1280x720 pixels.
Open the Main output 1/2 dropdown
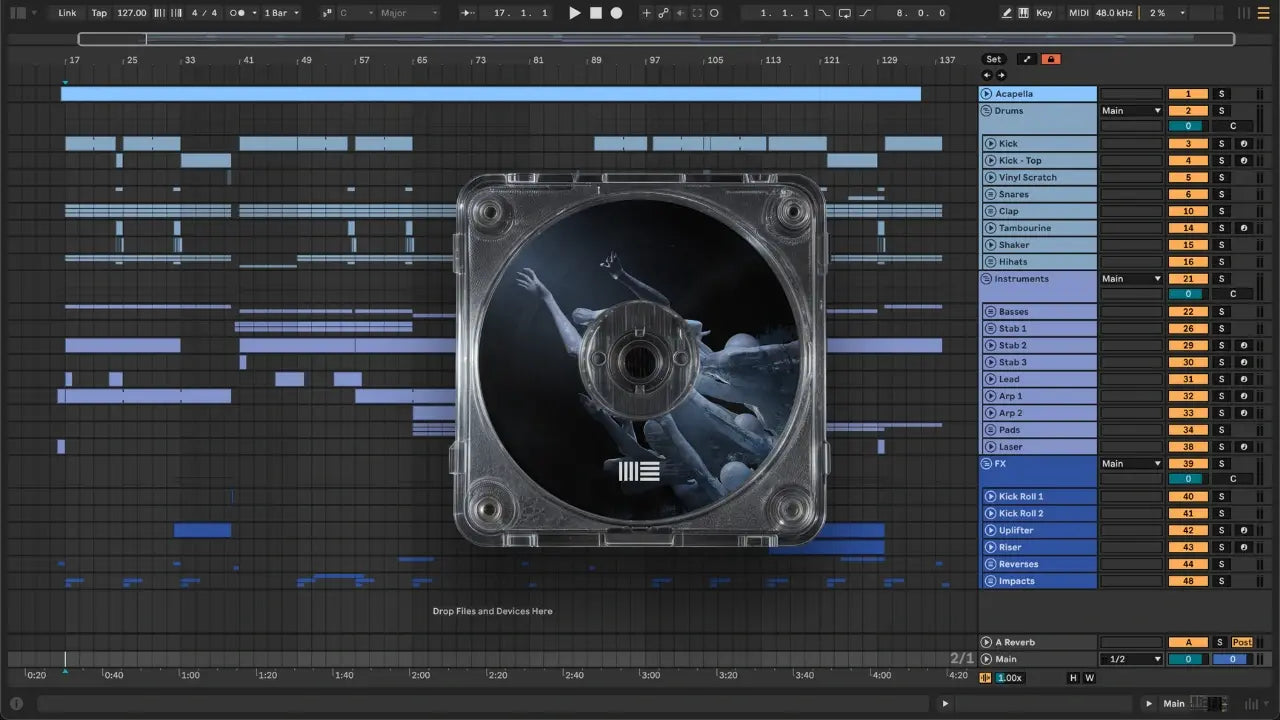1131,659
